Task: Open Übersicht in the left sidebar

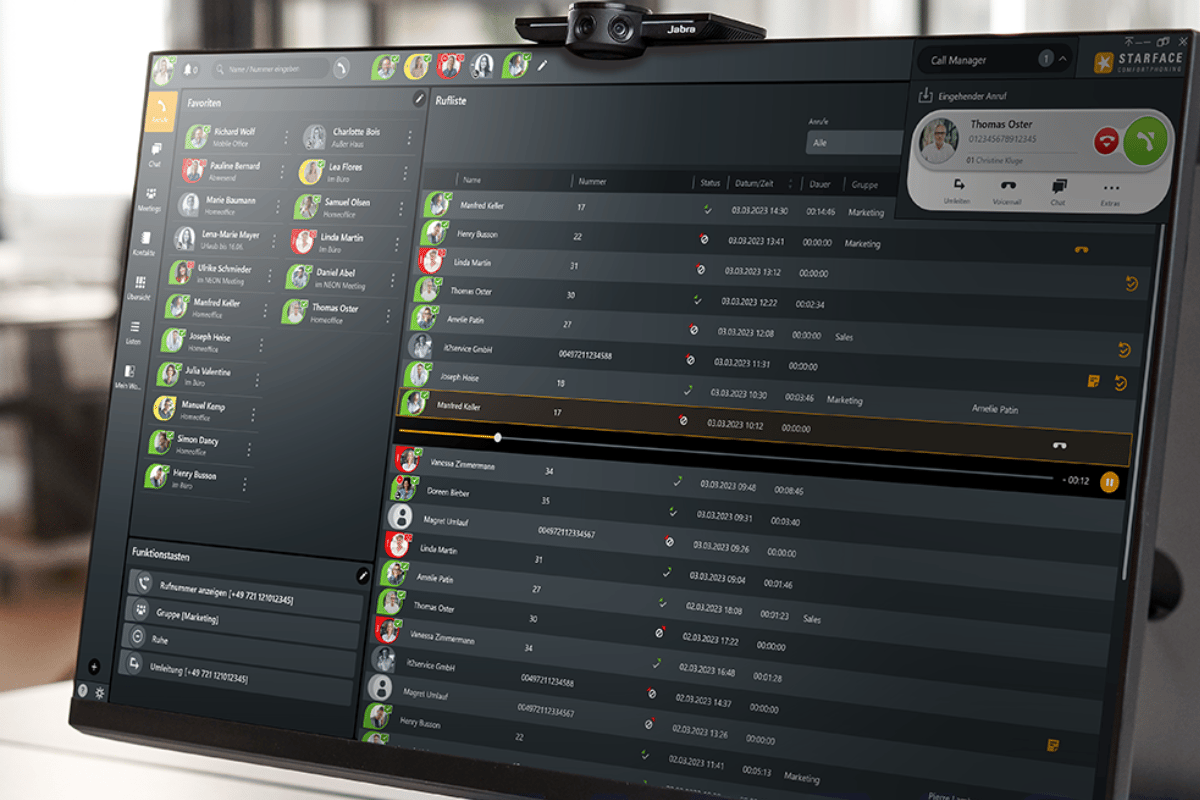Action: [141, 288]
